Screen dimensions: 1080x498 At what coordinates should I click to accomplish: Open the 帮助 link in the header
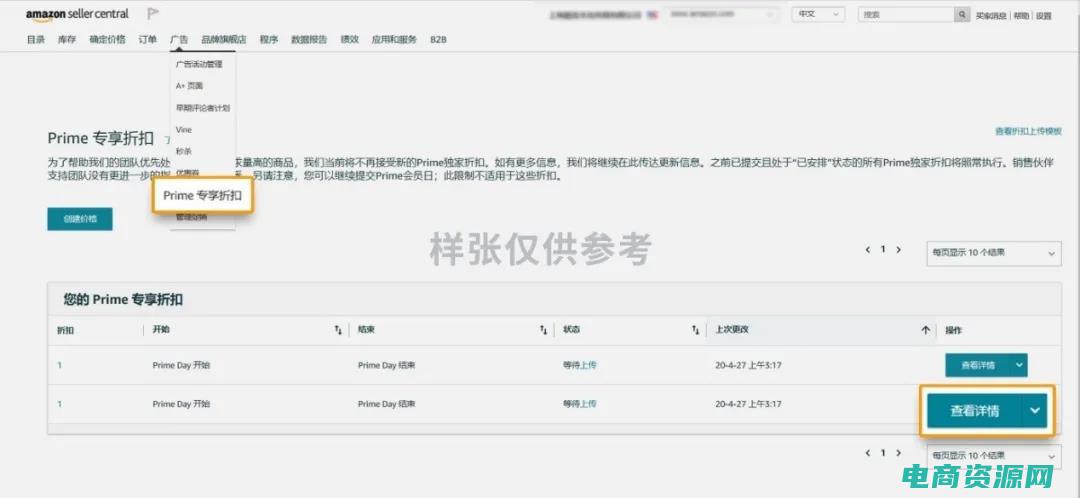pos(1021,15)
